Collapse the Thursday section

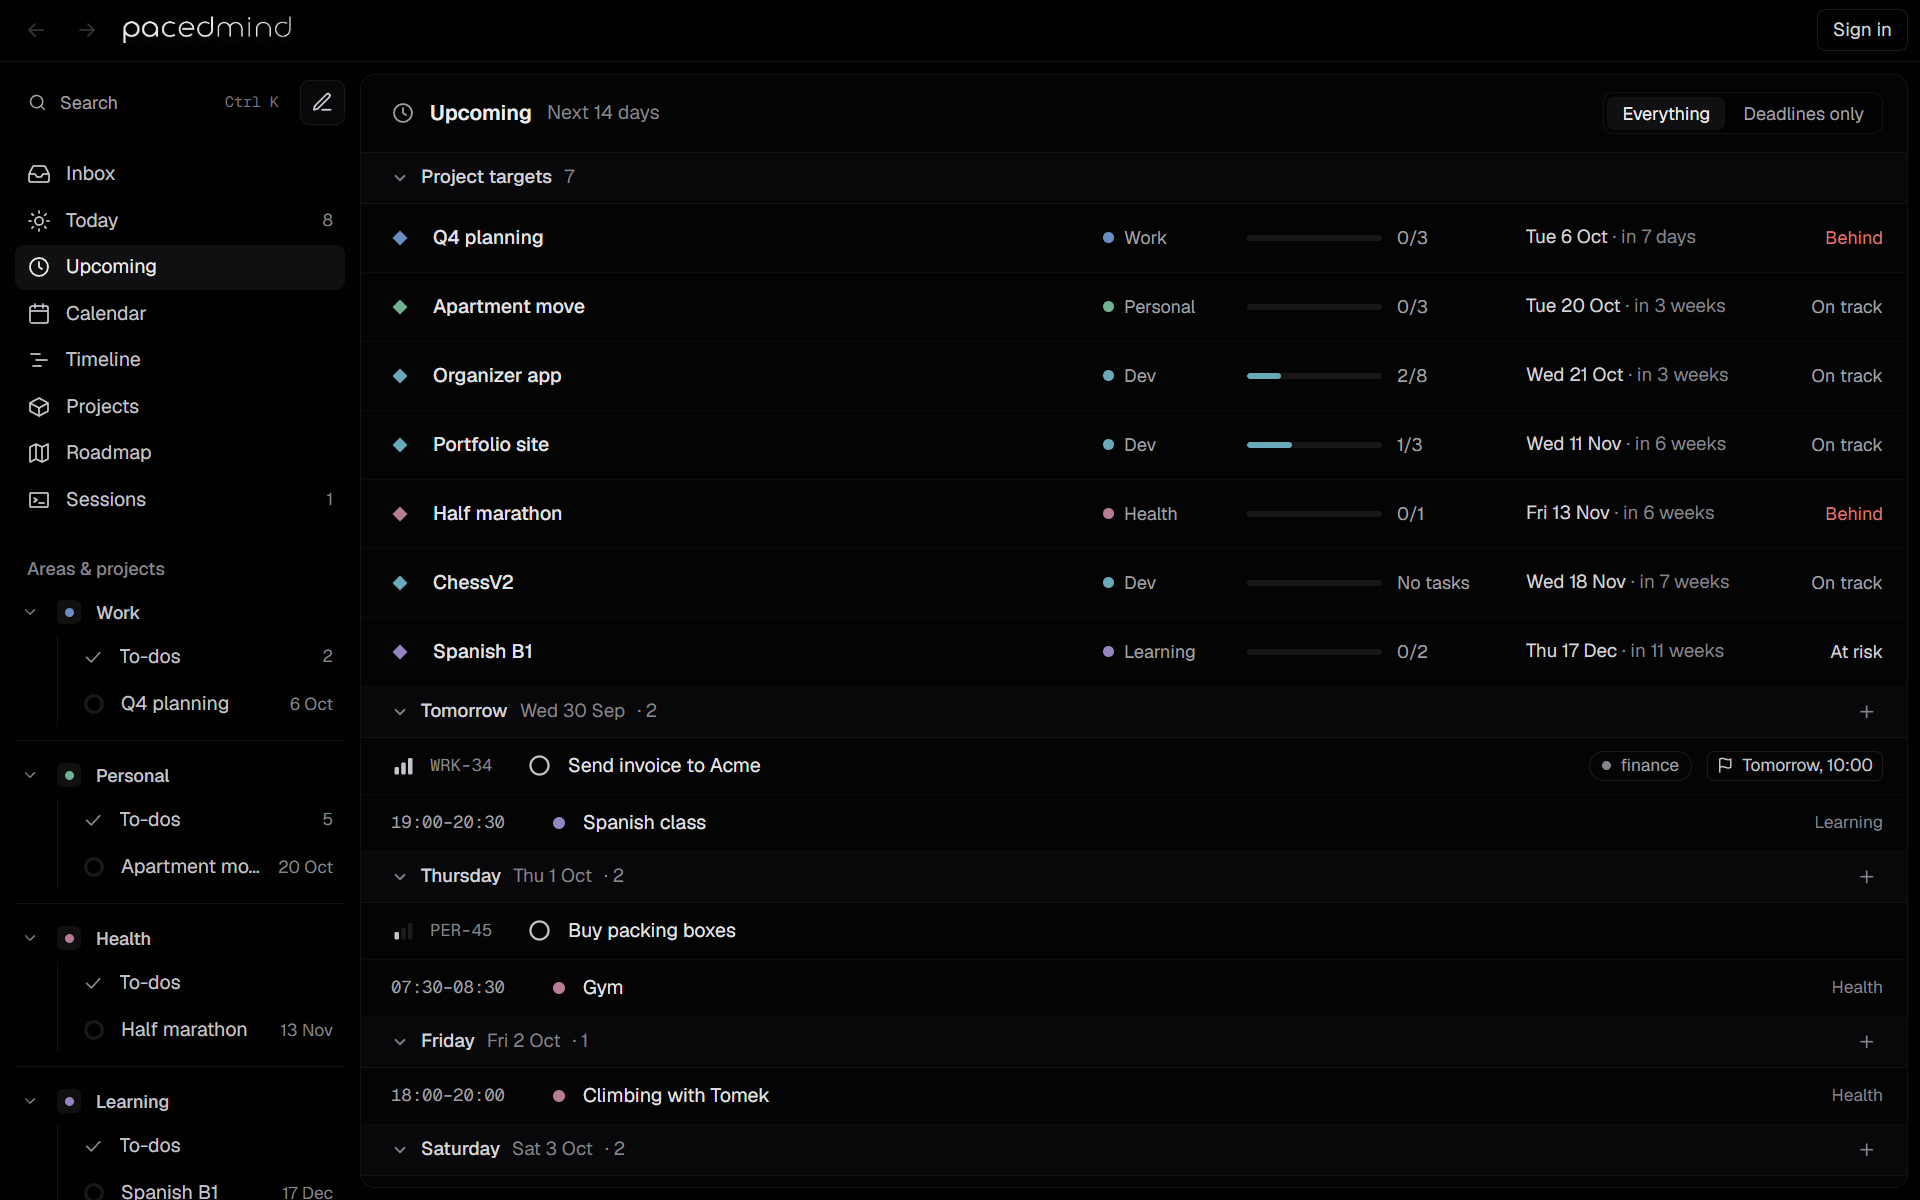pos(400,877)
